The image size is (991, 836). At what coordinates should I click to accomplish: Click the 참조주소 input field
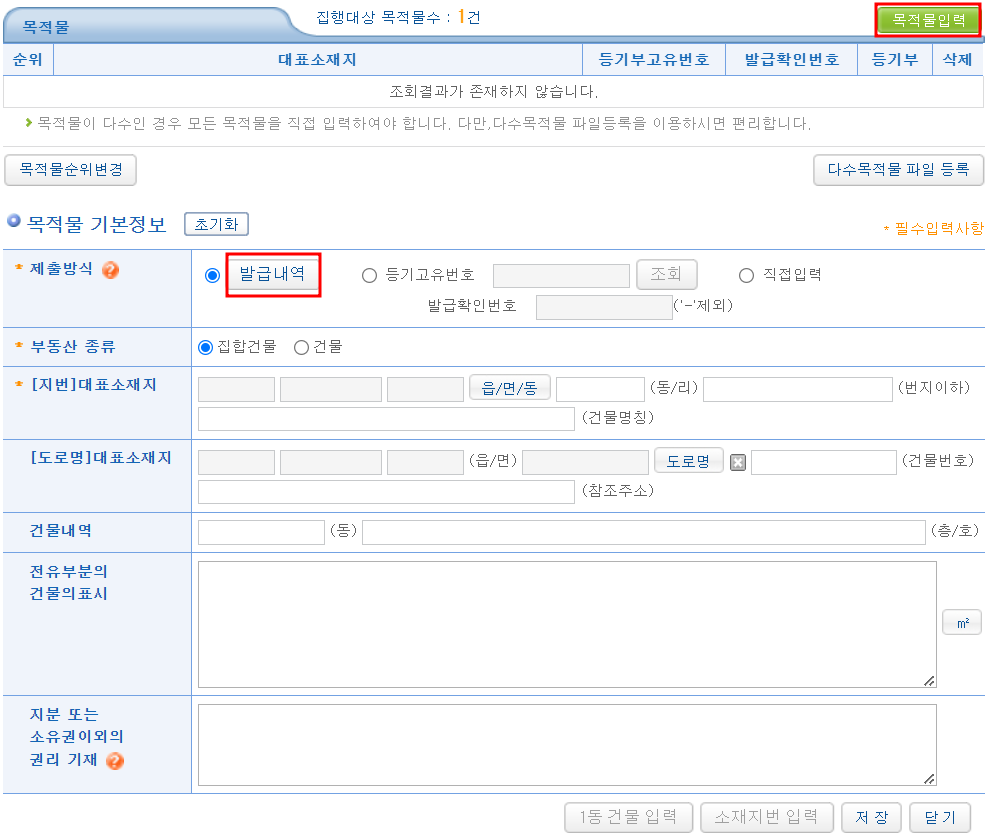[386, 492]
